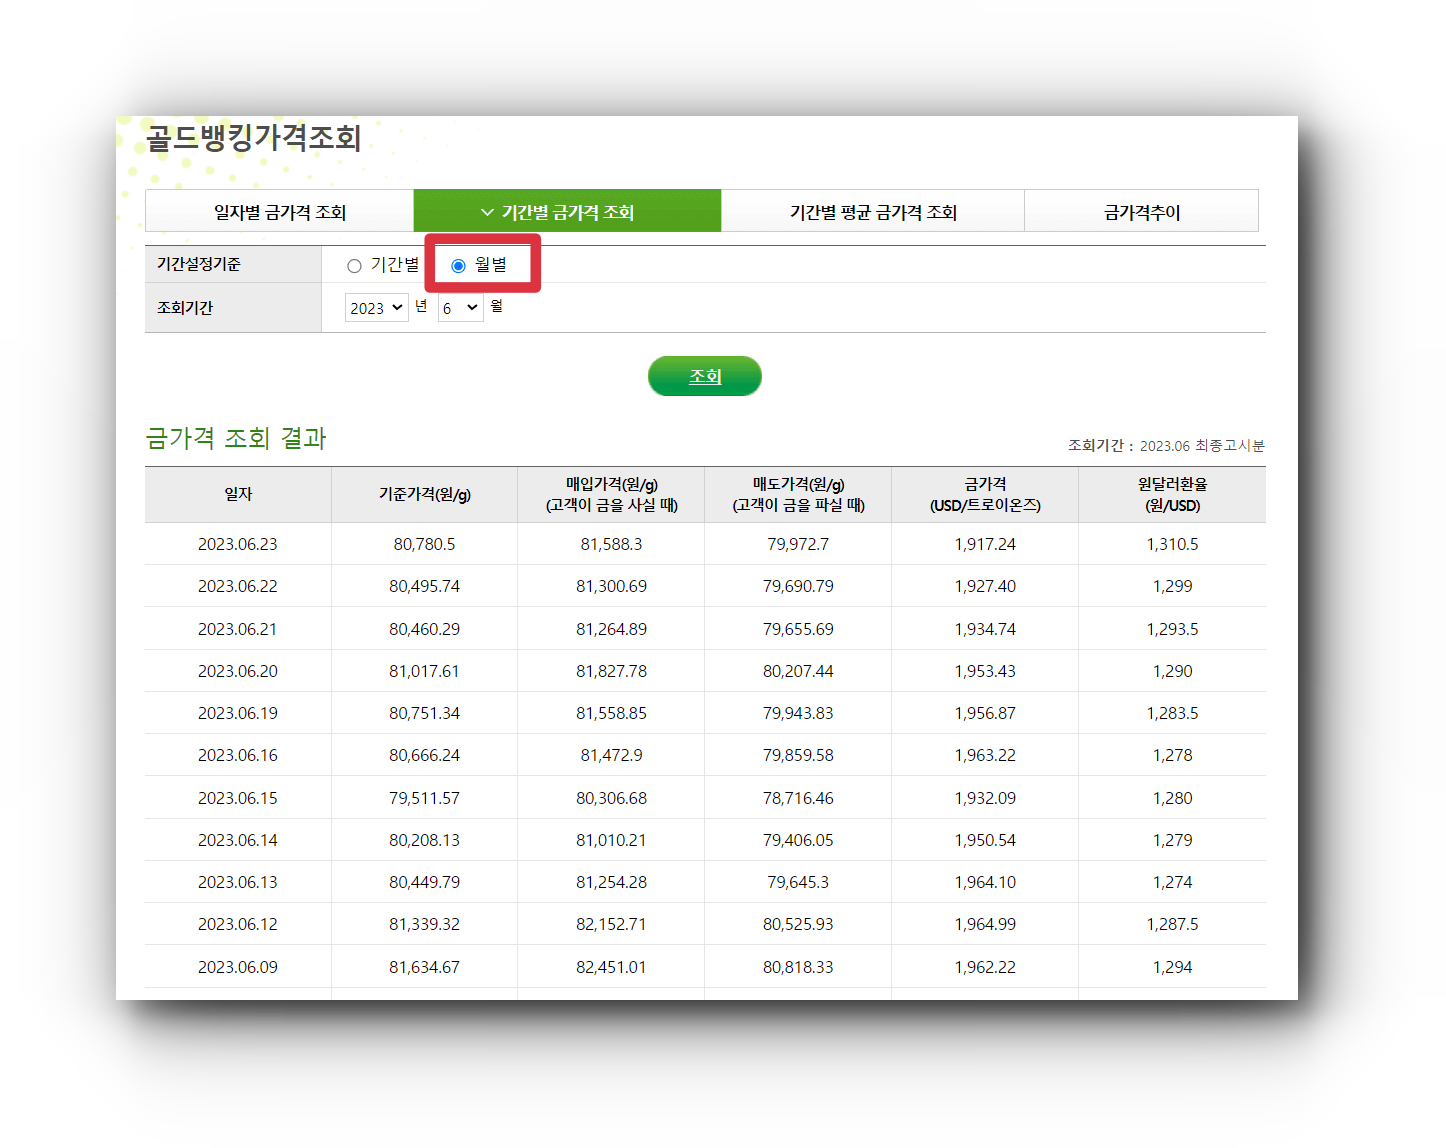The height and width of the screenshot is (1148, 1446).
Task: Click the date cell 2023.06.14
Action: 238,840
